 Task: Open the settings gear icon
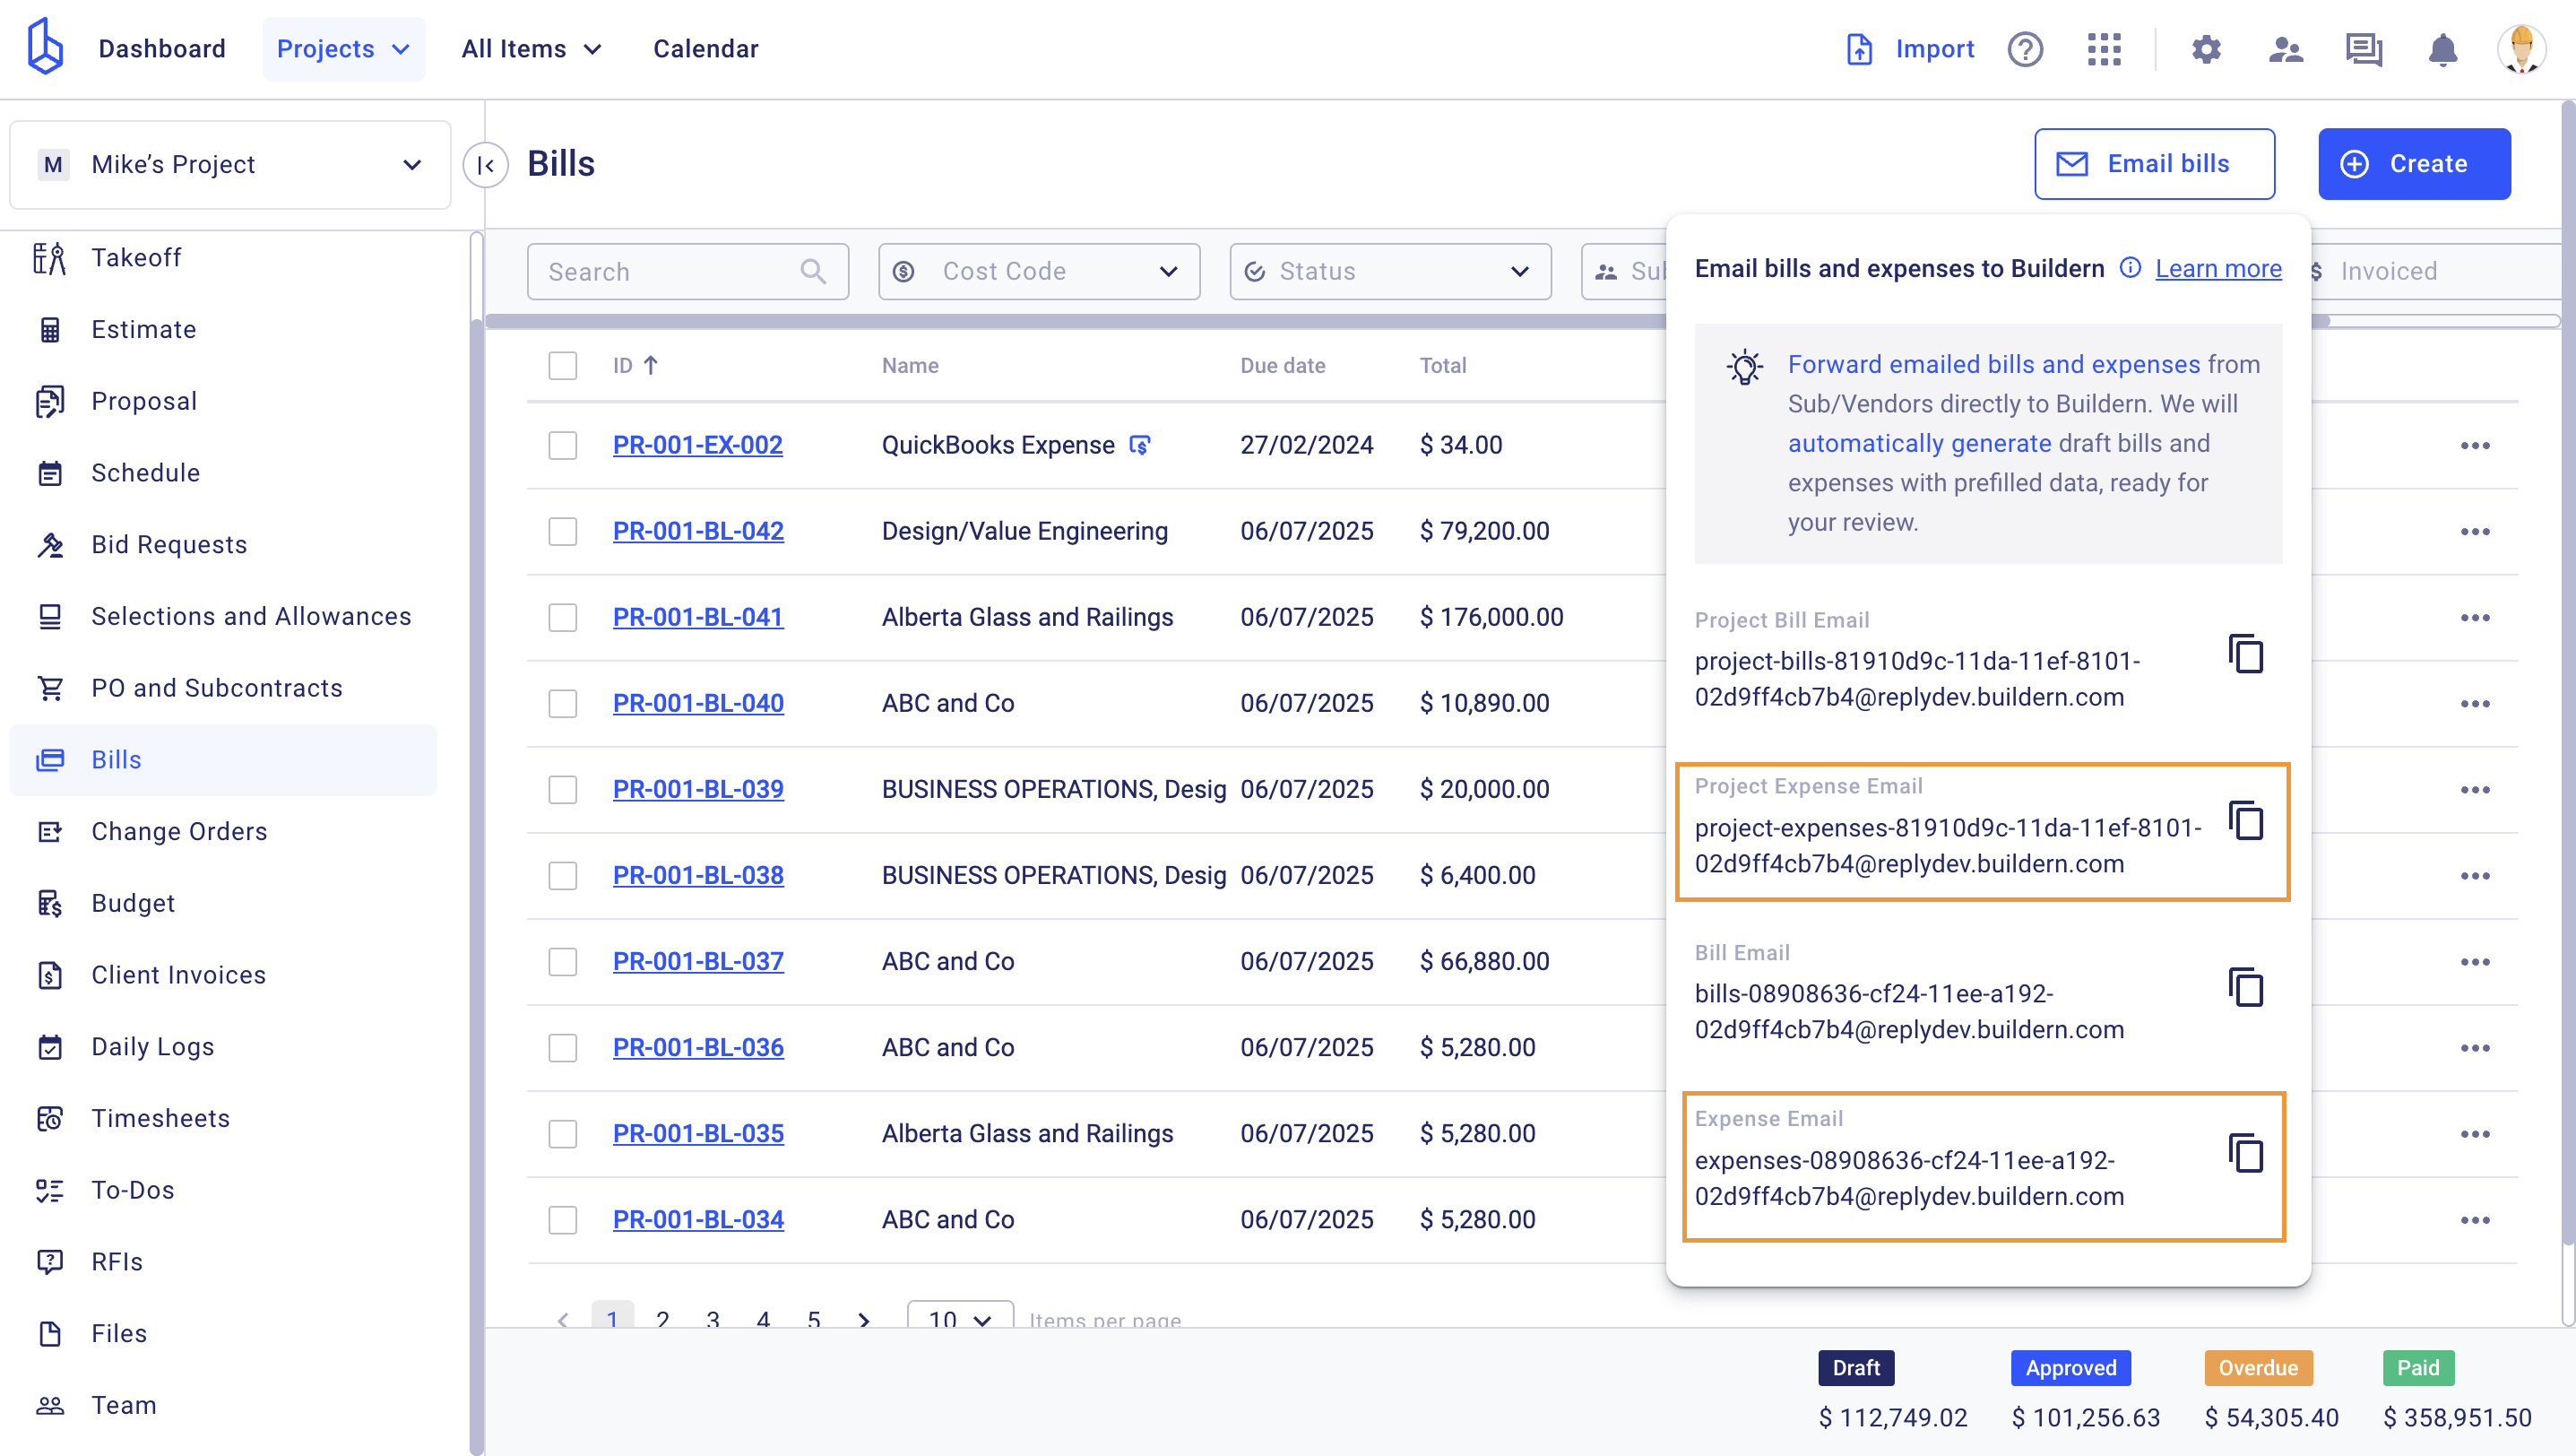[x=2206, y=49]
